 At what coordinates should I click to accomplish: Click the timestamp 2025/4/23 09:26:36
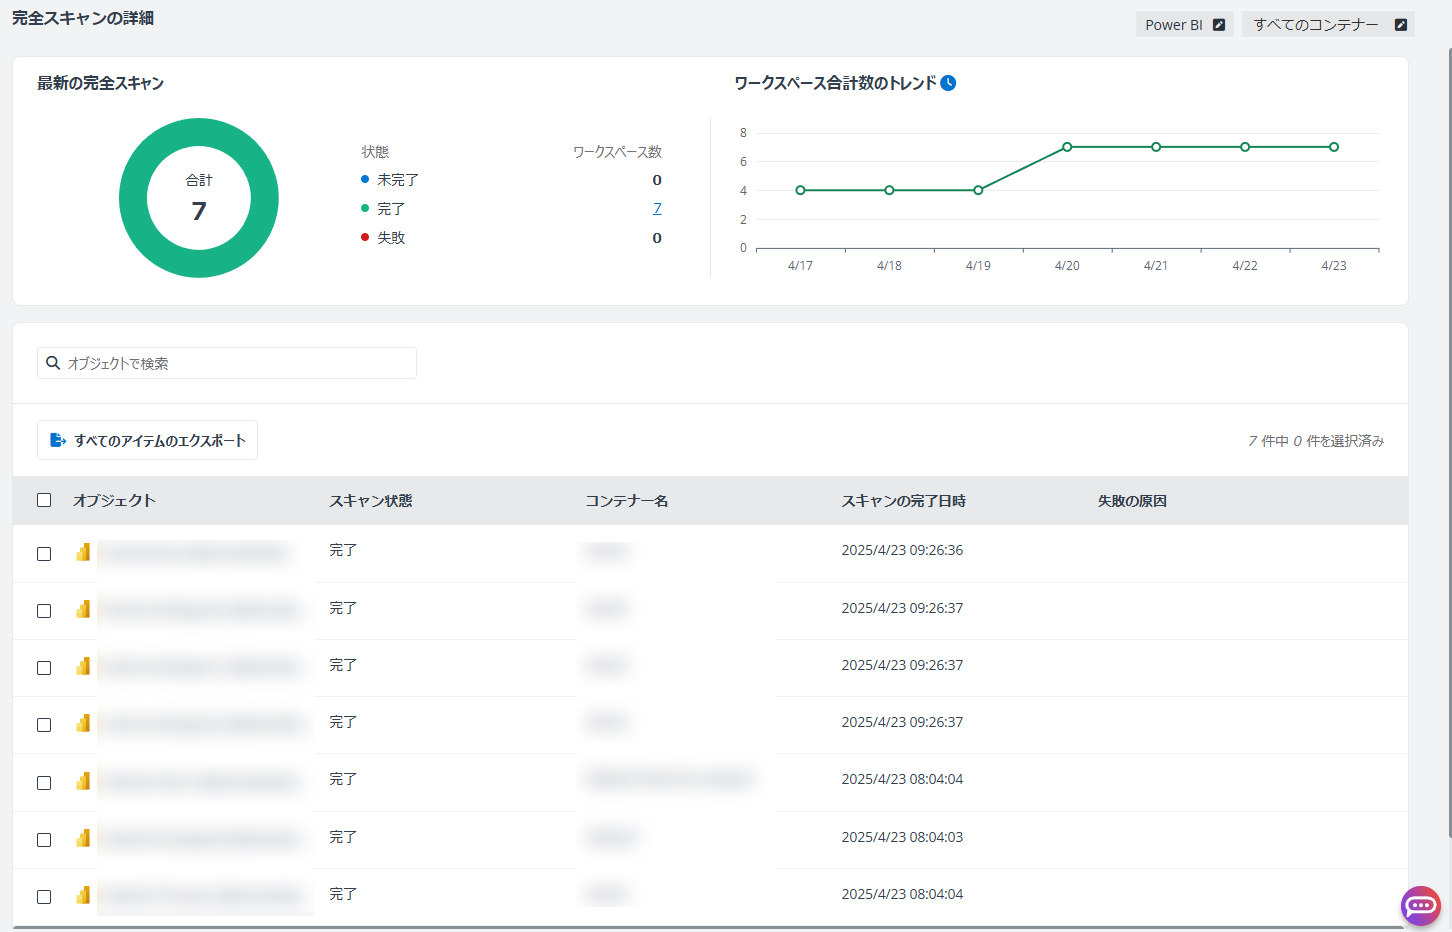902,550
